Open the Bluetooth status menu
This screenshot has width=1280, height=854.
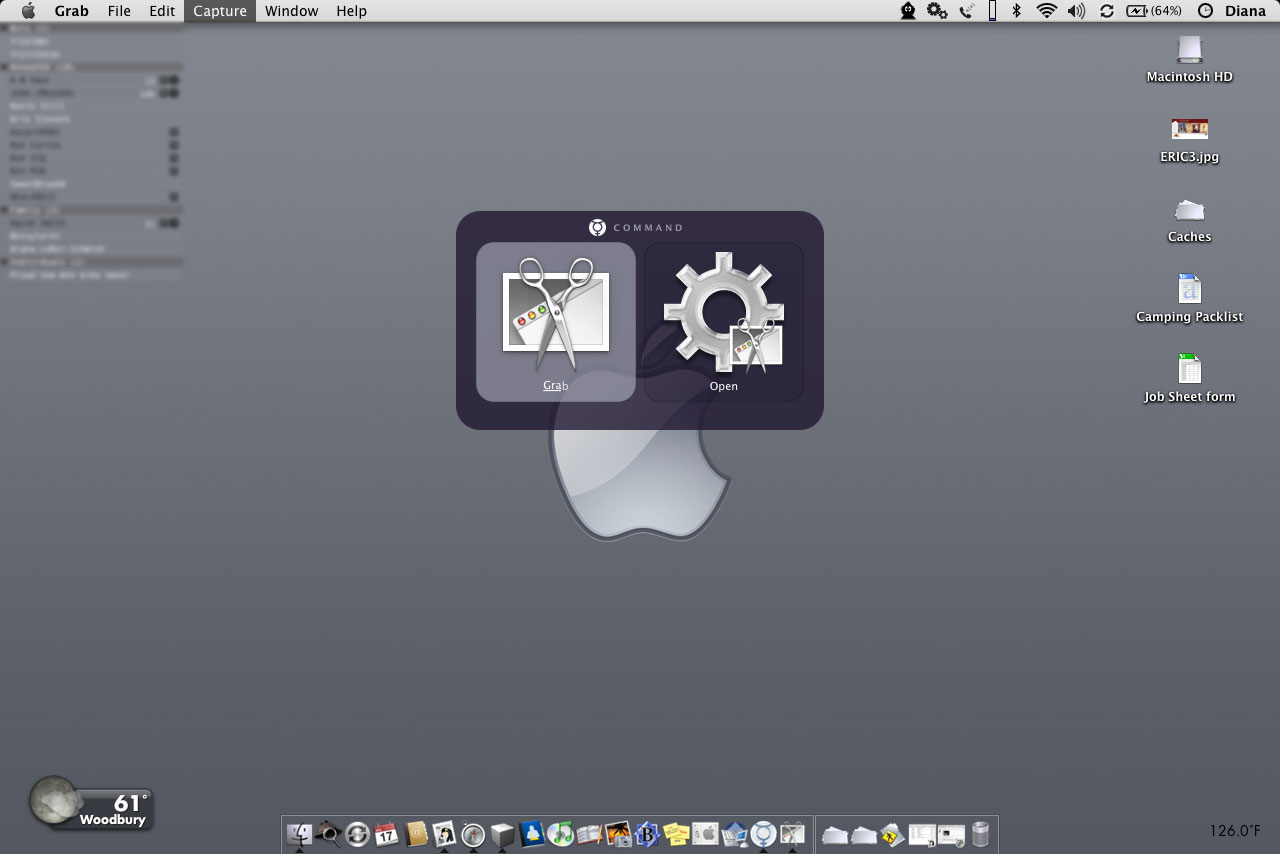point(1017,11)
